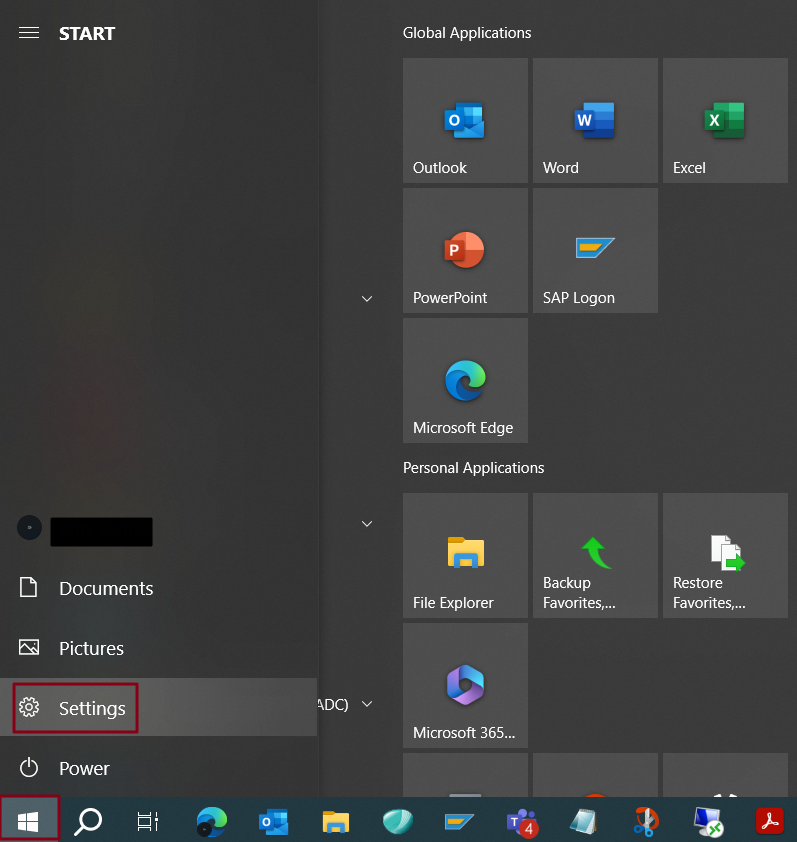Open the Documents folder shortcut
797x842 pixels.
click(x=158, y=588)
